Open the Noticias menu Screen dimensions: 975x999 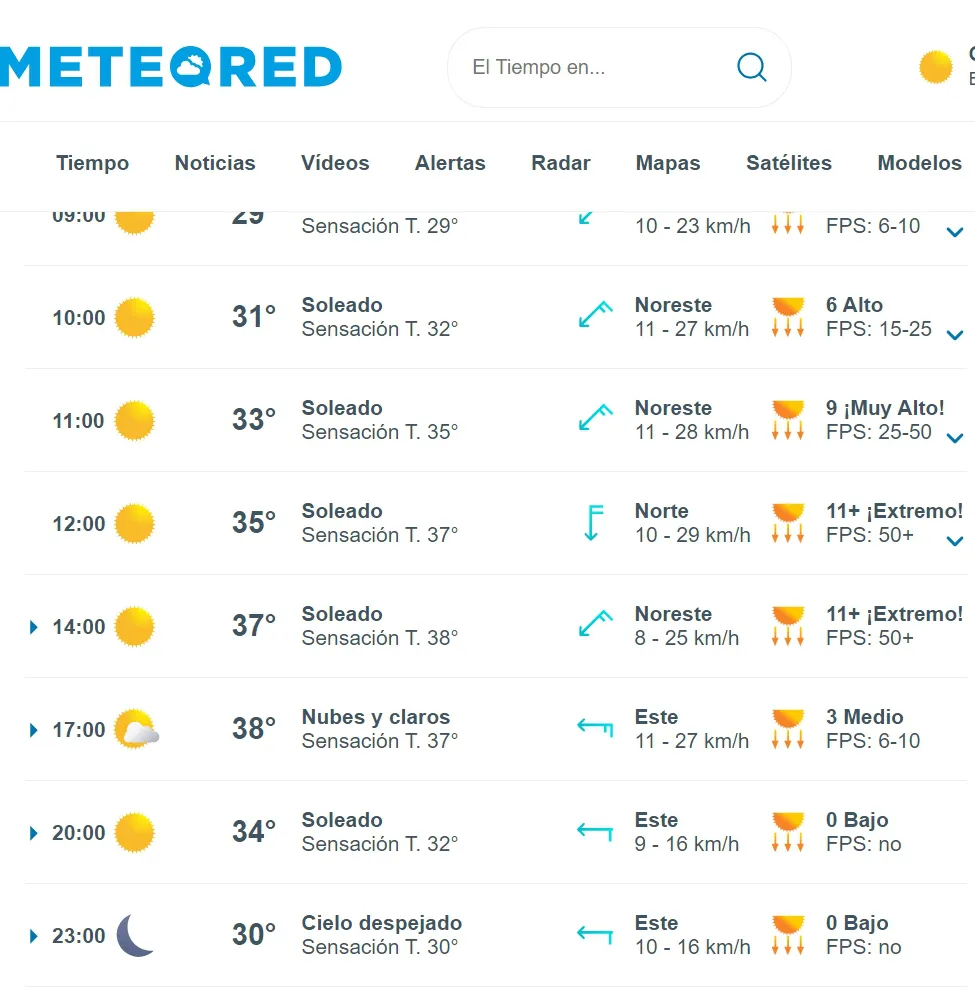215,163
